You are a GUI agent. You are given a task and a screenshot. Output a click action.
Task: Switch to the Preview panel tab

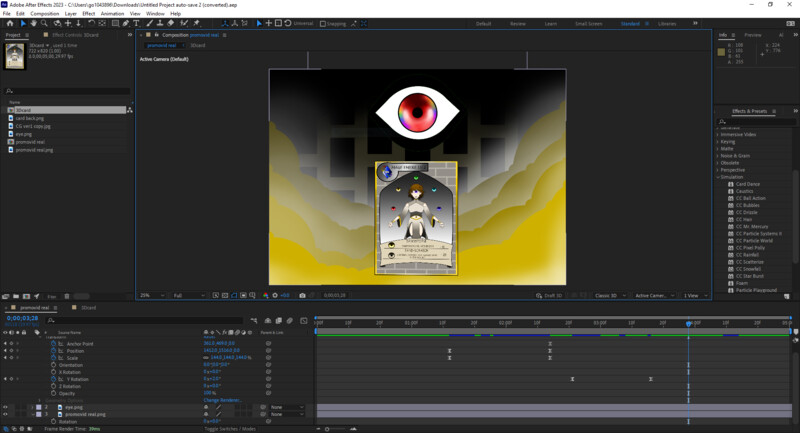[752, 34]
